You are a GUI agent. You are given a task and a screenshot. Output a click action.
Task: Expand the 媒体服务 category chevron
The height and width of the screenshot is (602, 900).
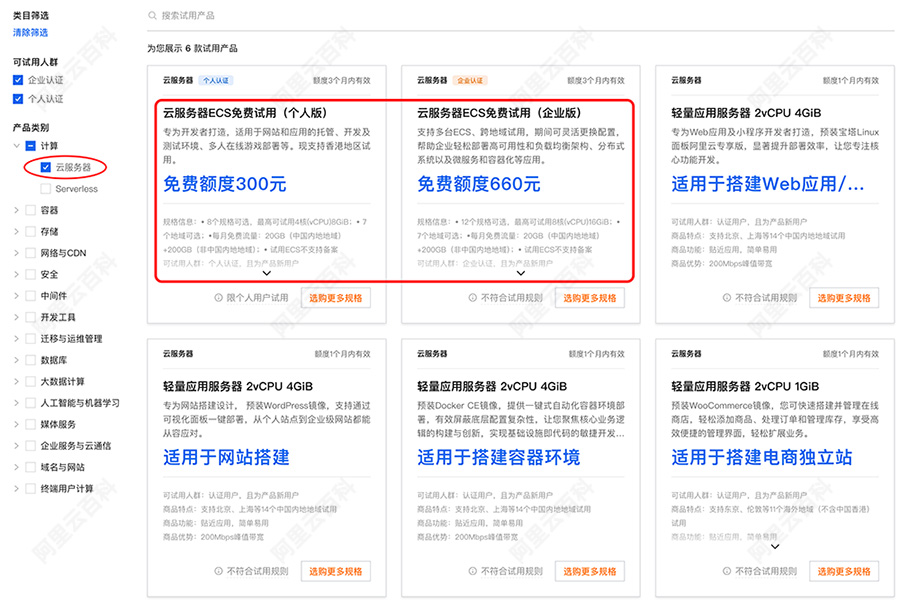pyautogui.click(x=17, y=424)
